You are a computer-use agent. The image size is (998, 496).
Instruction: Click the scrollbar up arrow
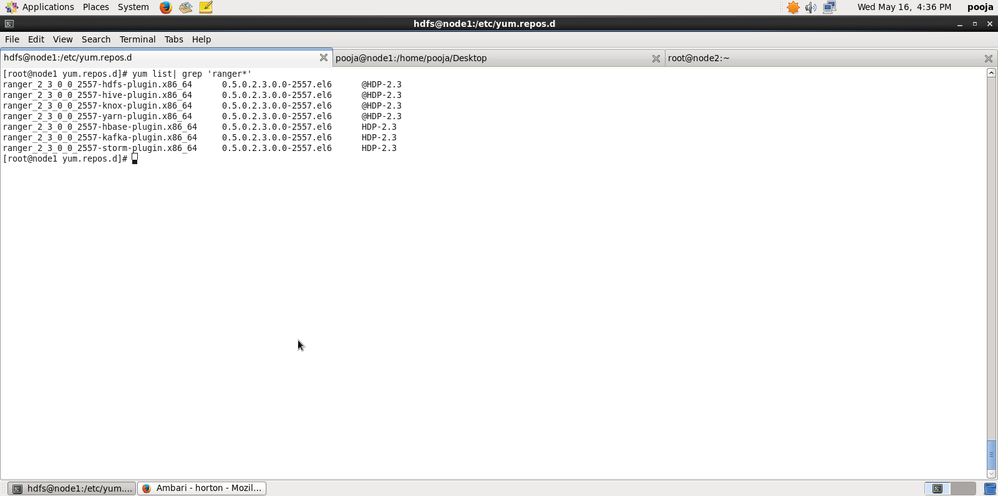(992, 73)
